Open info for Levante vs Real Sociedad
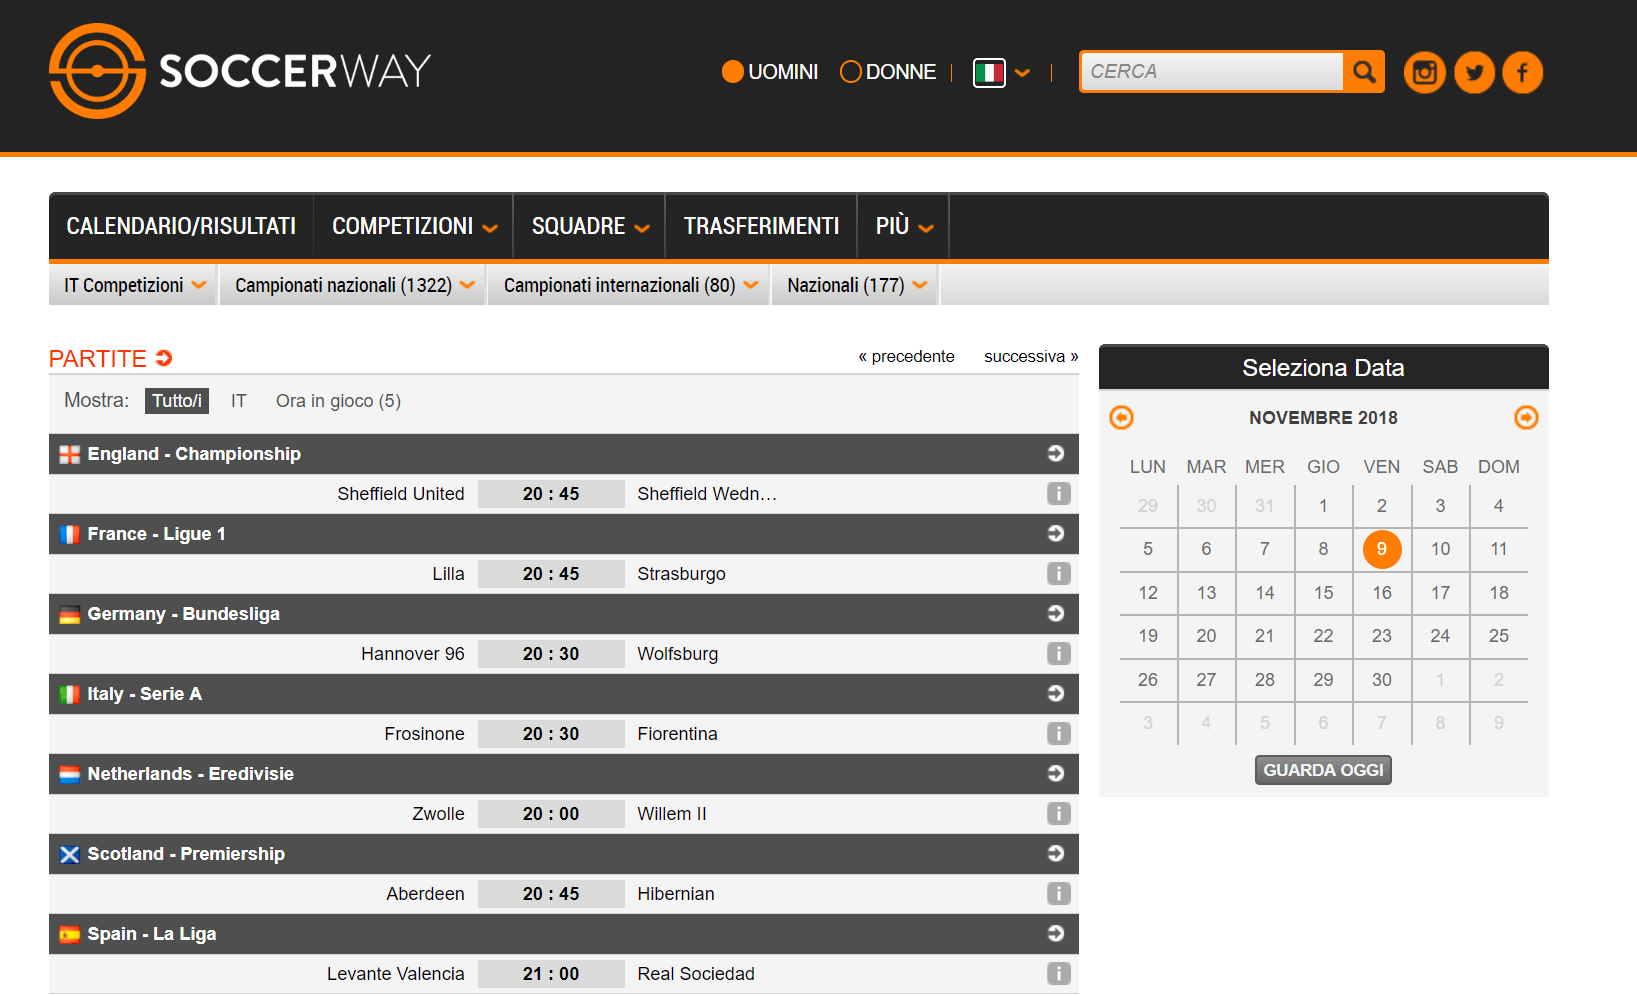The width and height of the screenshot is (1637, 996). click(x=1059, y=973)
